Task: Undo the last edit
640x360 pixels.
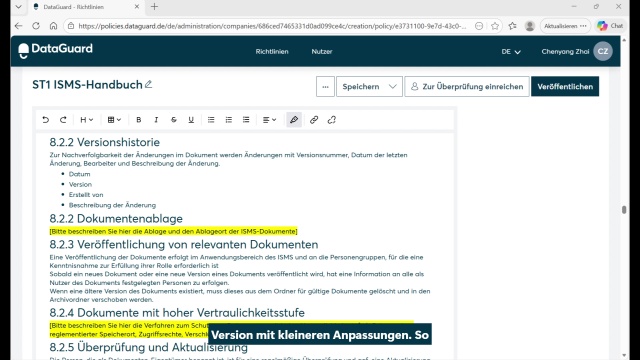Action: point(45,120)
